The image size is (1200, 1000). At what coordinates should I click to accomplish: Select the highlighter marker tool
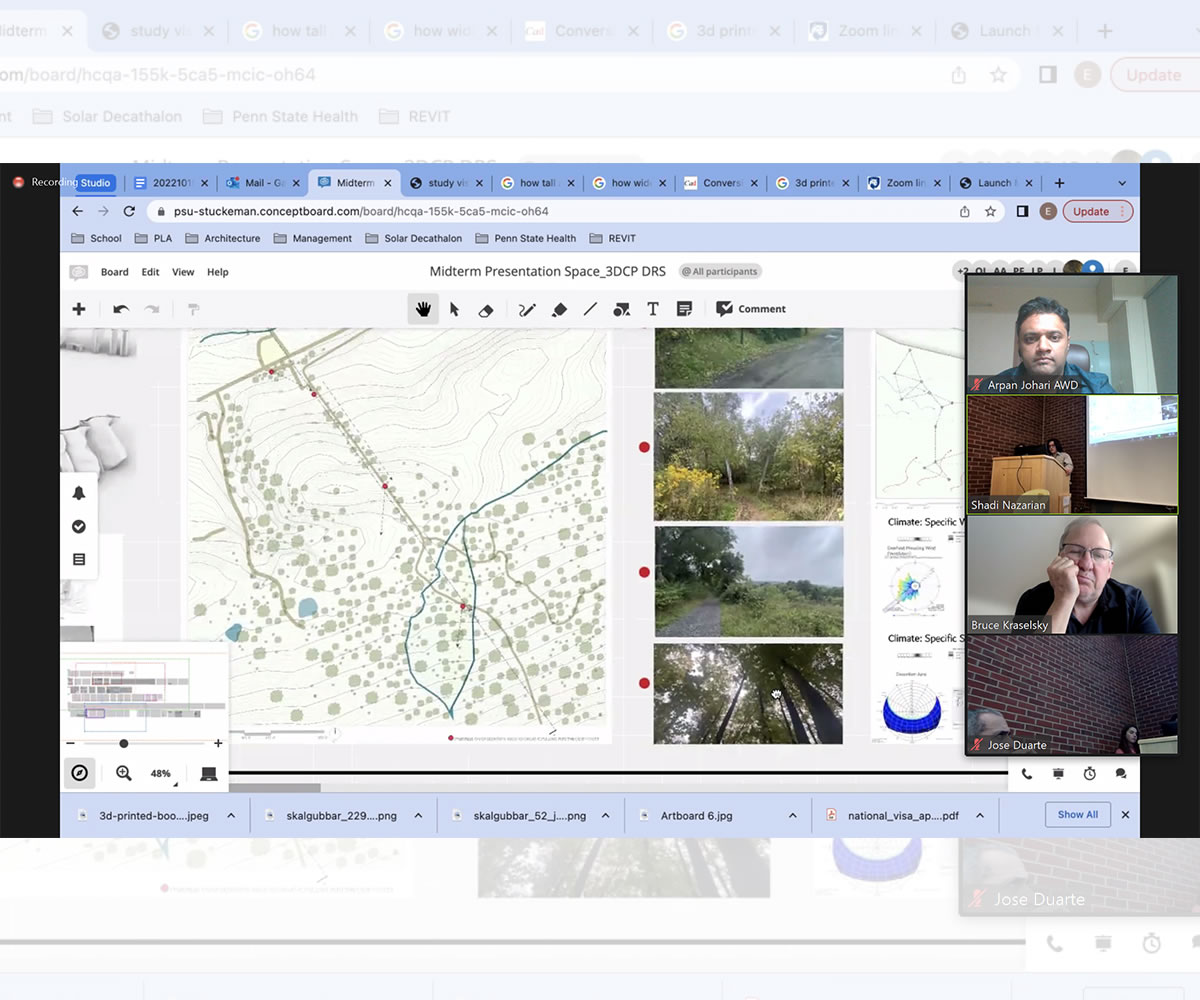tap(559, 309)
